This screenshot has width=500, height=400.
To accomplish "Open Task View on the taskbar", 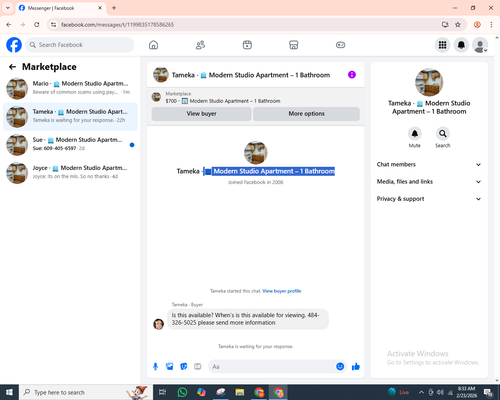I will 163,392.
